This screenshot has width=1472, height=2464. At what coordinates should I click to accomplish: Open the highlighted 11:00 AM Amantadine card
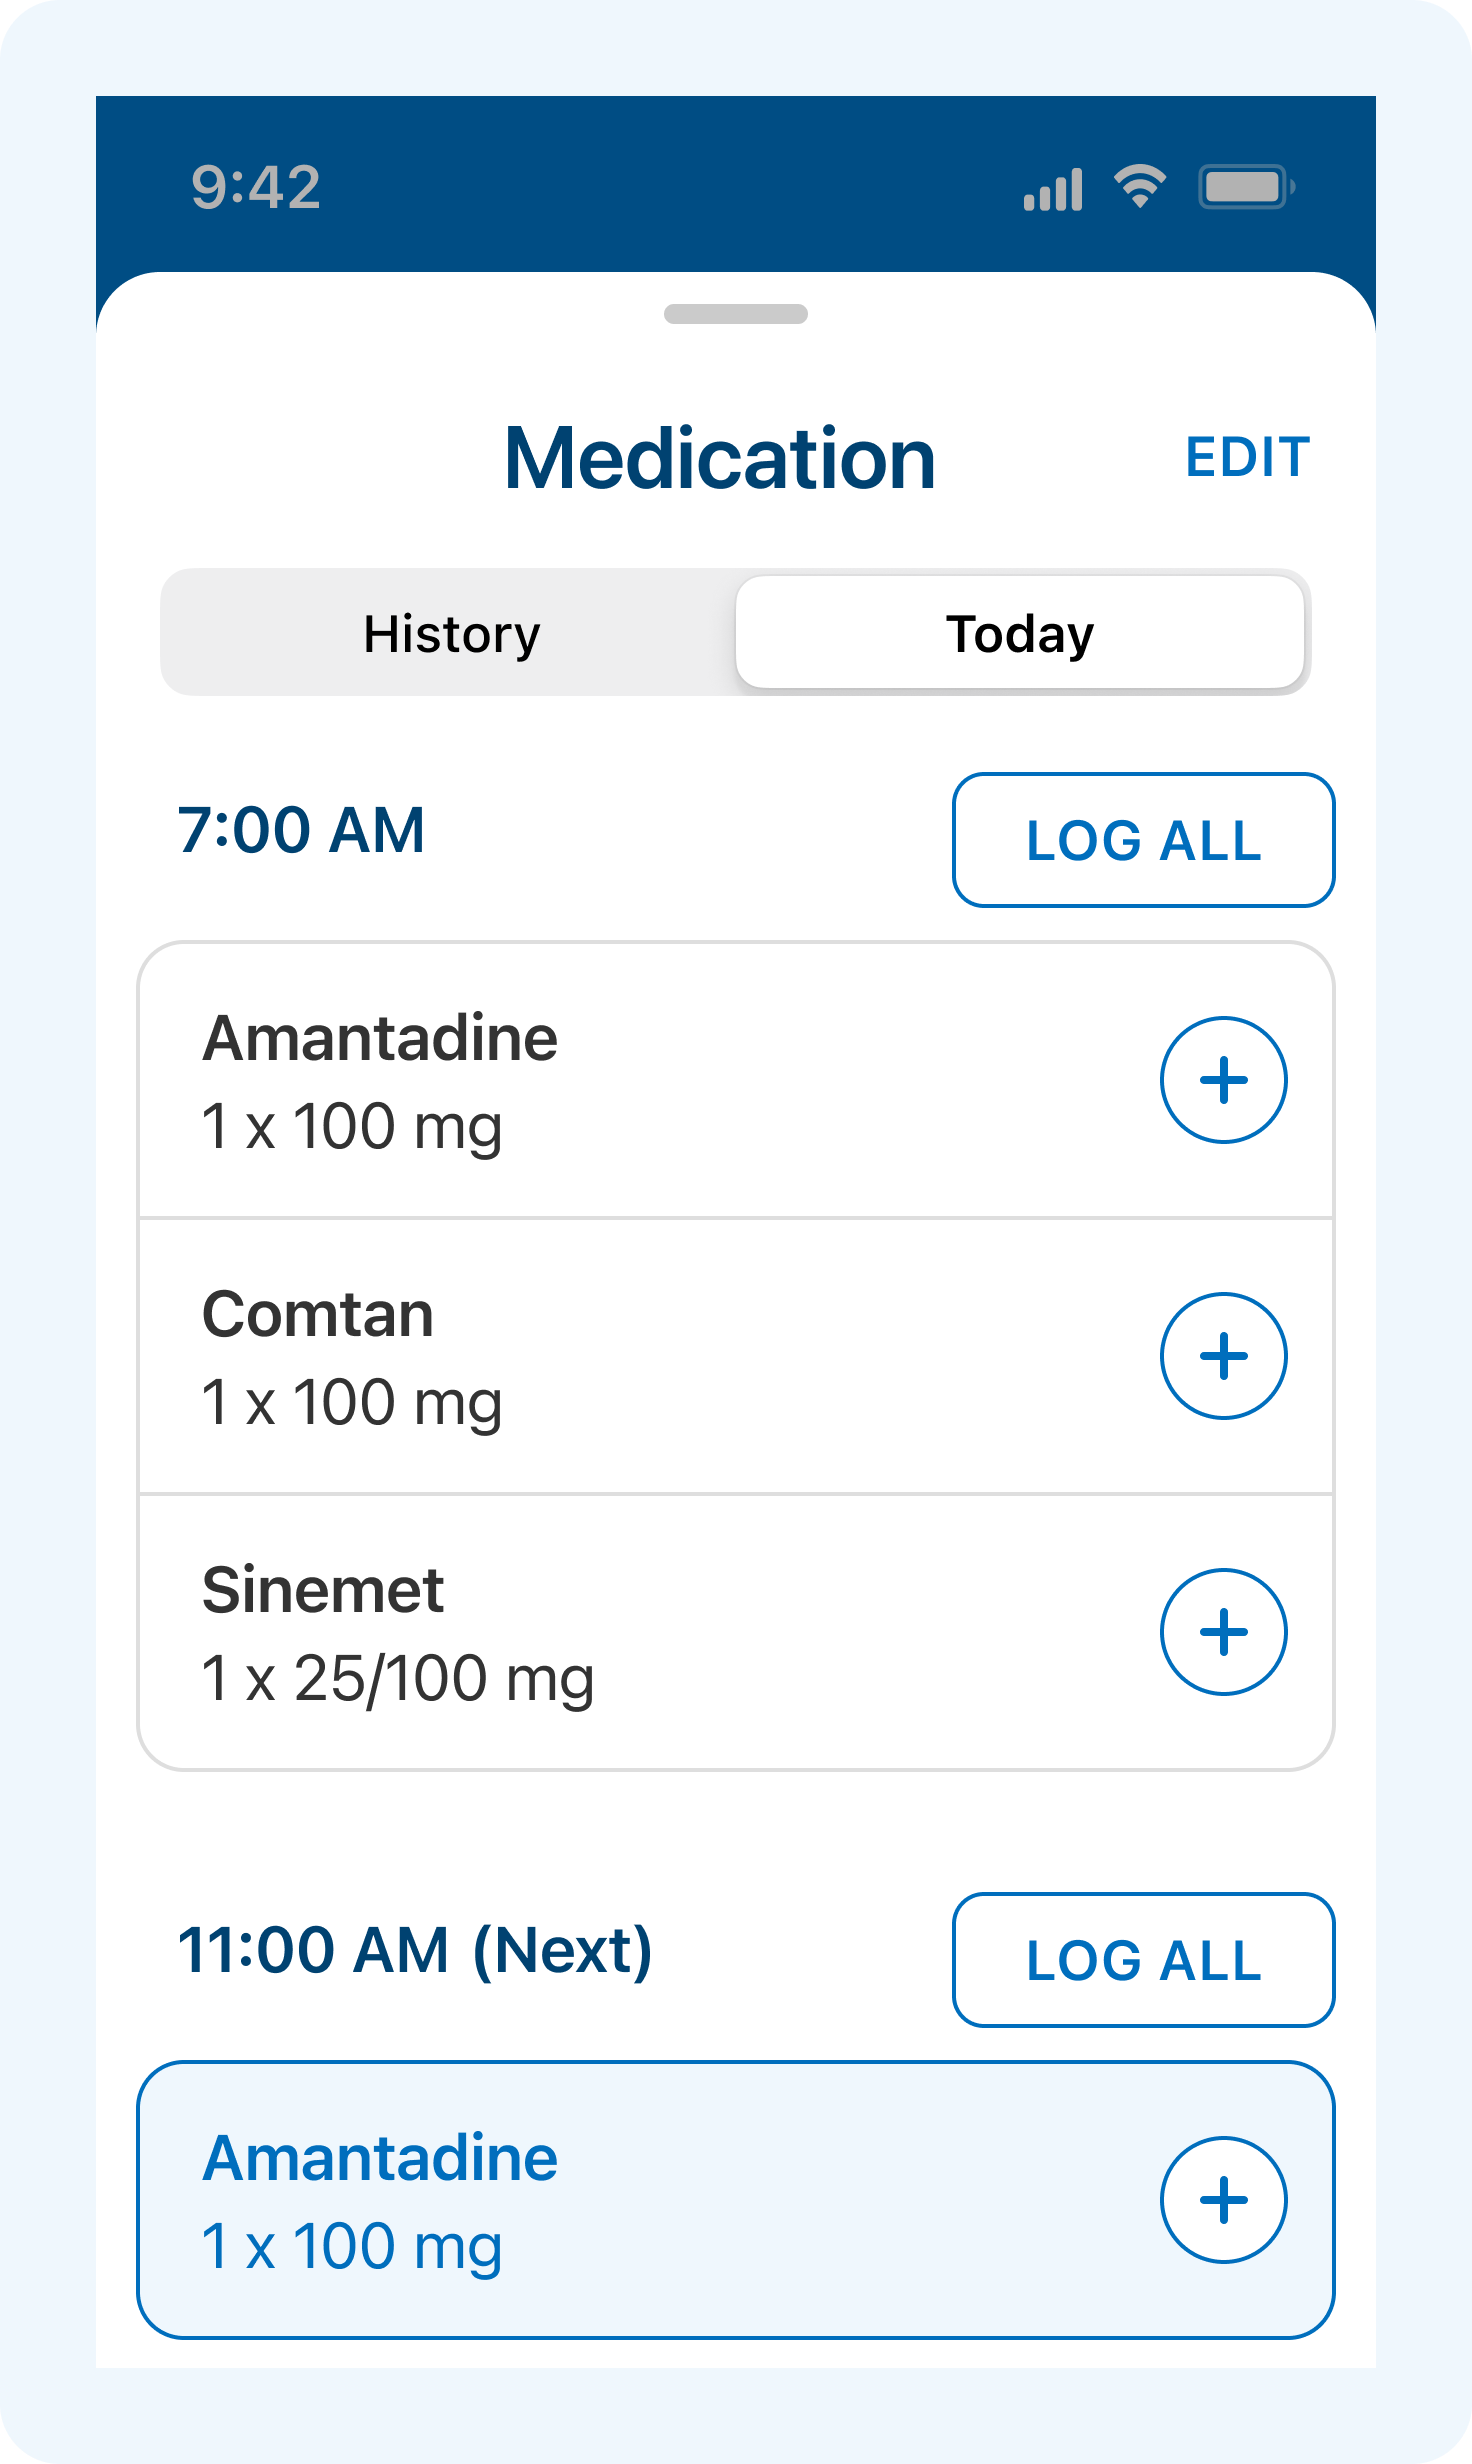coord(640,2200)
